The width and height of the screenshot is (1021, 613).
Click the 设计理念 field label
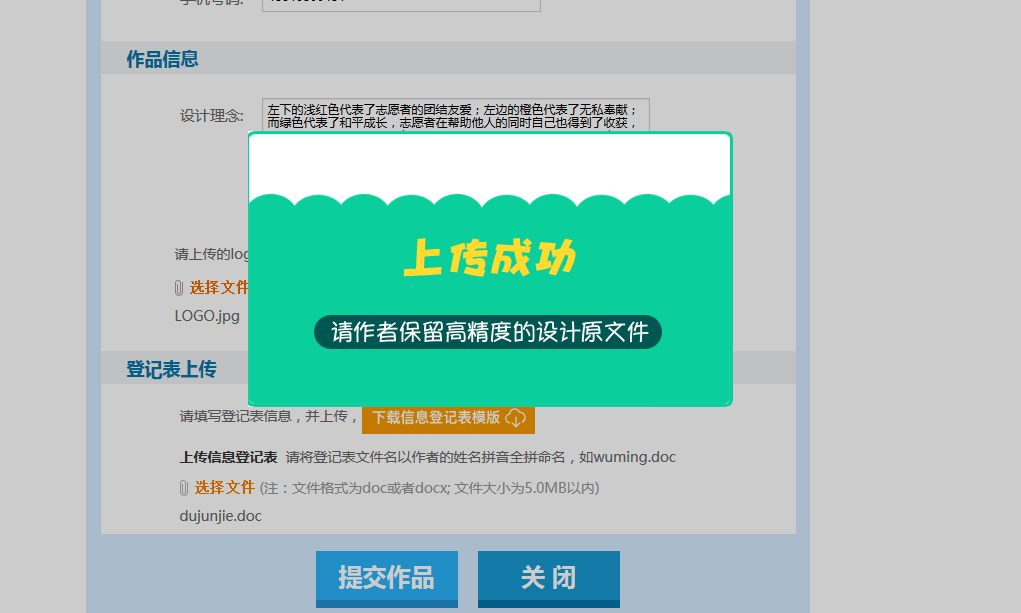211,116
